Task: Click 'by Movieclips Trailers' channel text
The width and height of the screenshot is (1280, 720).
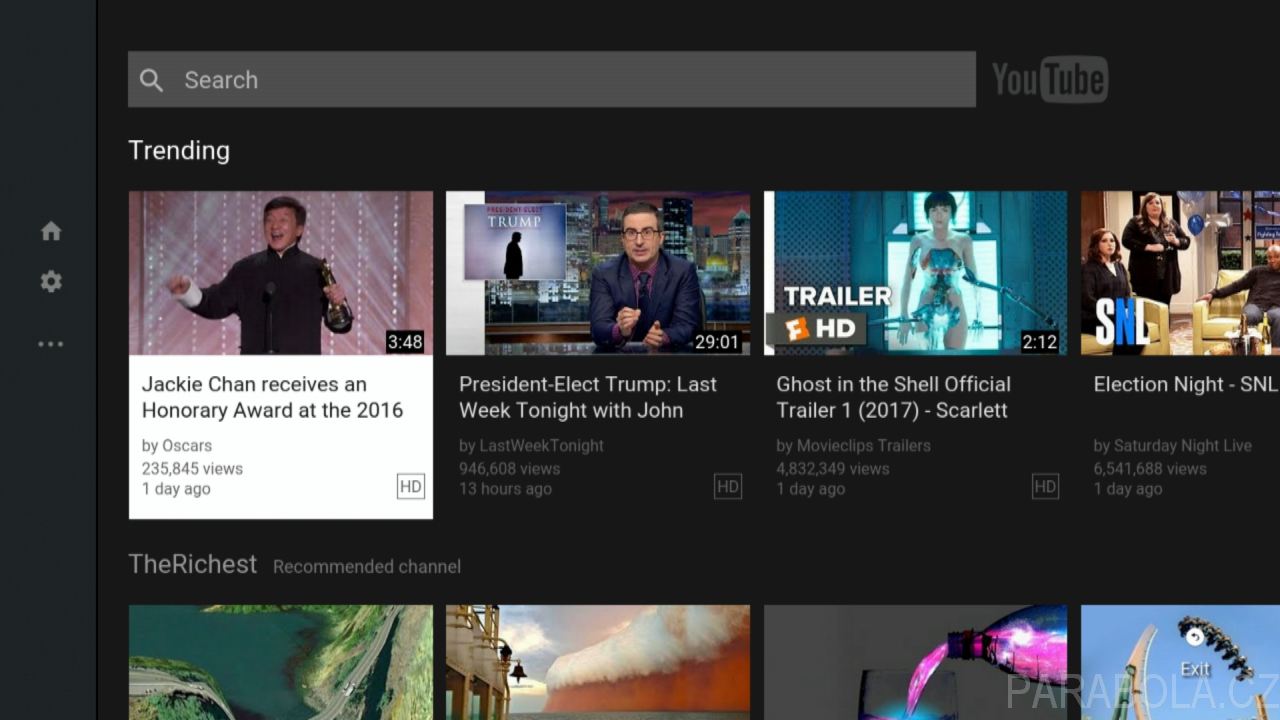Action: click(854, 446)
